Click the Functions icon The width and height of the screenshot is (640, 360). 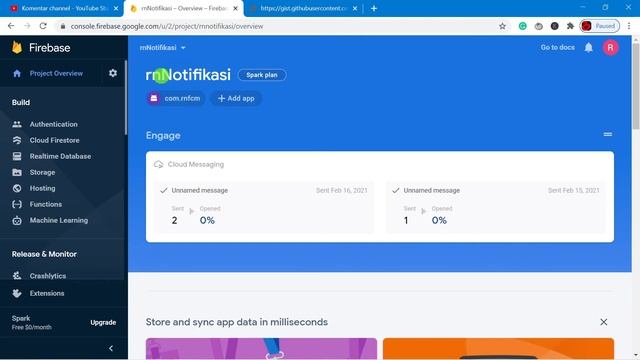(17, 204)
